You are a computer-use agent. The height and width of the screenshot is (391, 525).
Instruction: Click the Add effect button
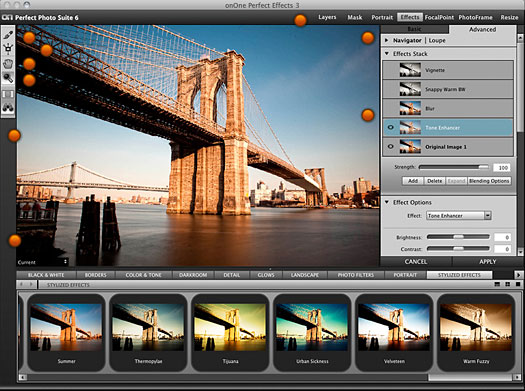coord(412,181)
